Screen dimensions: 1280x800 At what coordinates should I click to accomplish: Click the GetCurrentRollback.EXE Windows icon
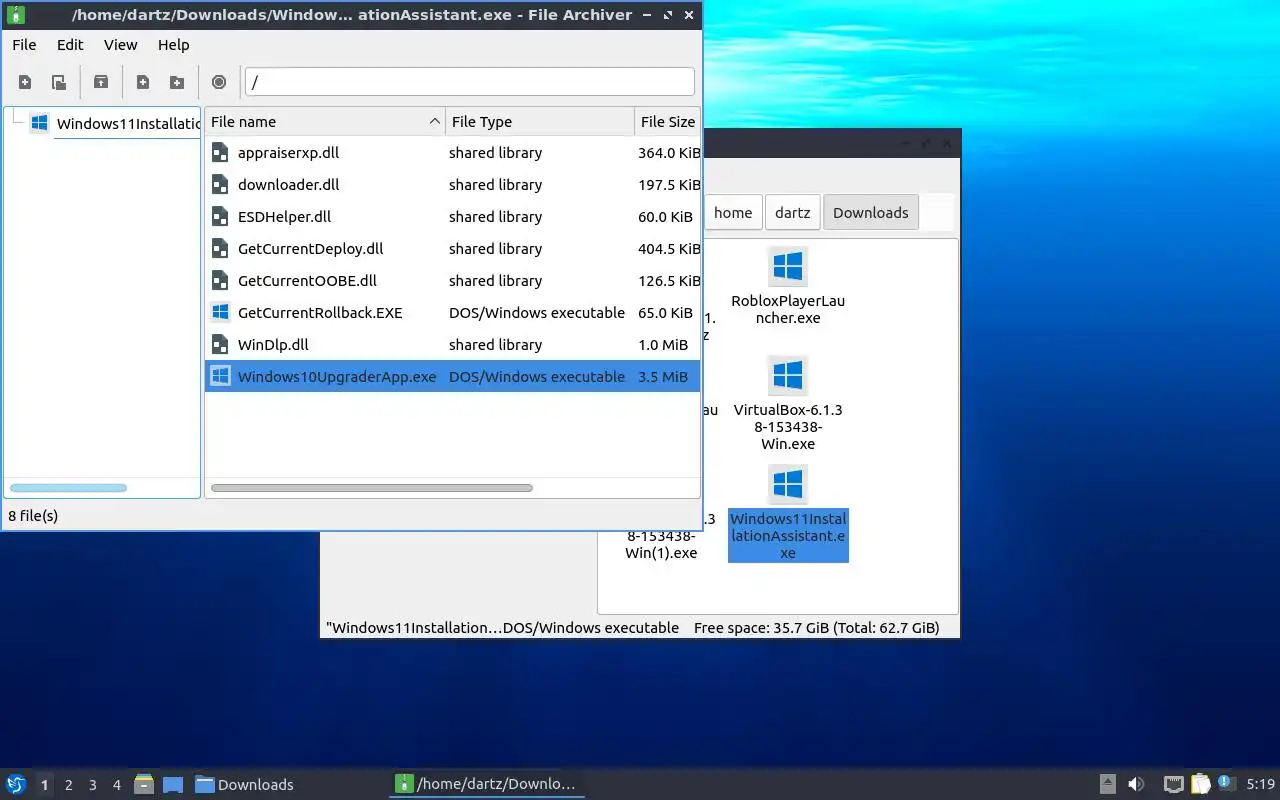[x=221, y=313]
